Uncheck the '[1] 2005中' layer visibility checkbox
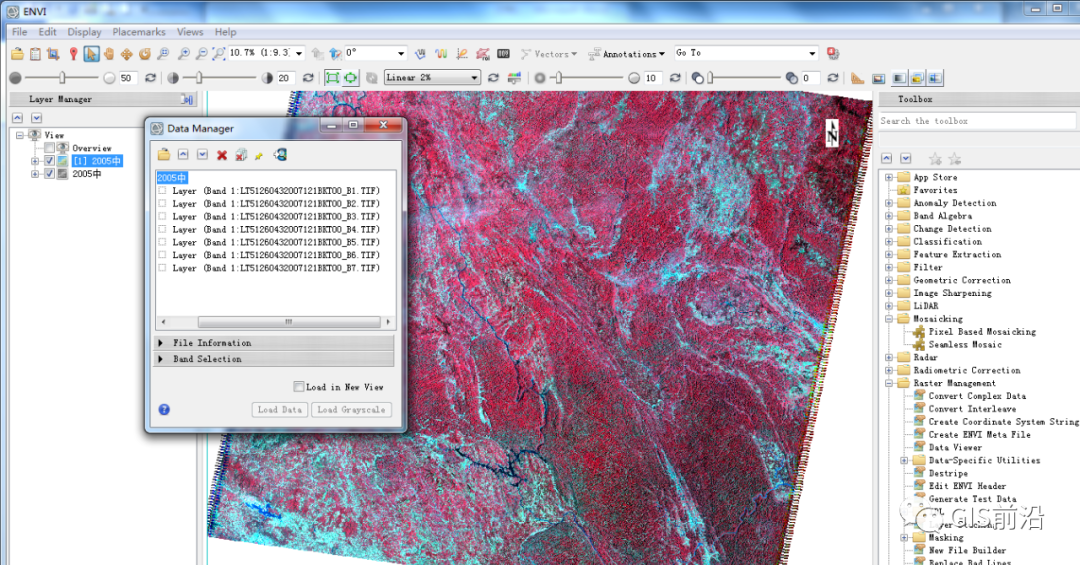 [x=49, y=161]
